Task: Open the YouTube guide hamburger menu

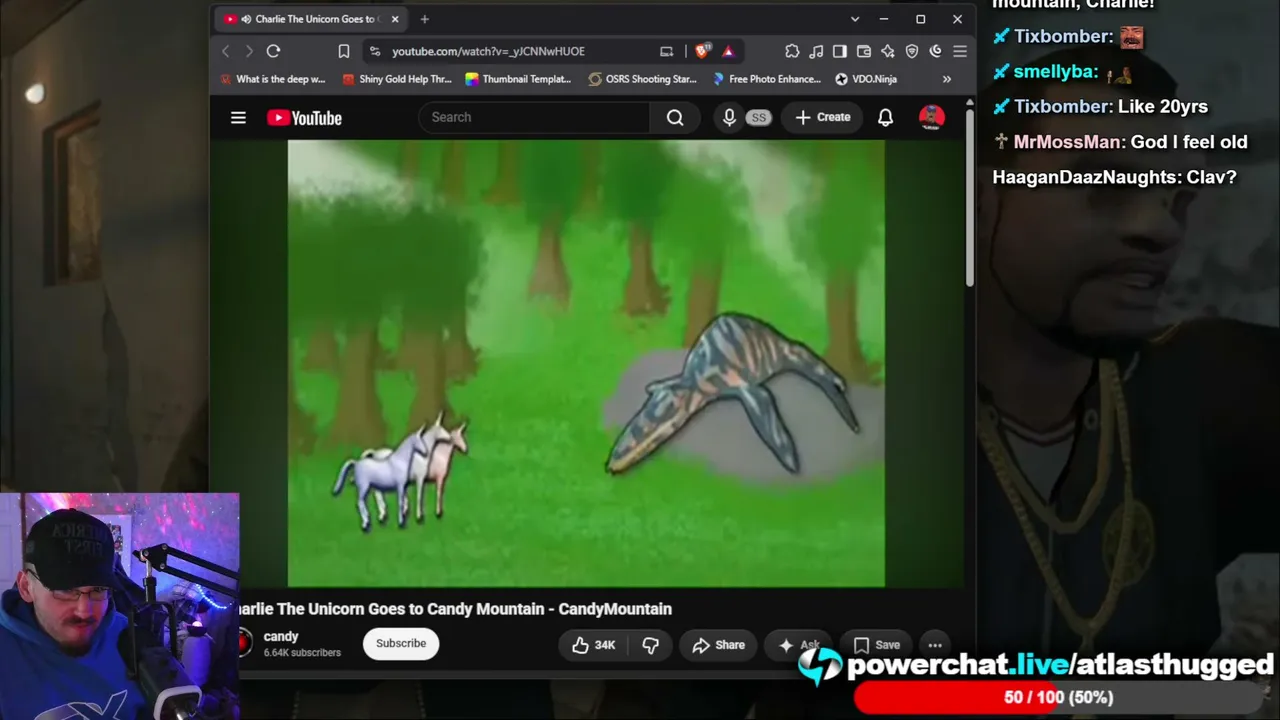Action: coord(238,118)
